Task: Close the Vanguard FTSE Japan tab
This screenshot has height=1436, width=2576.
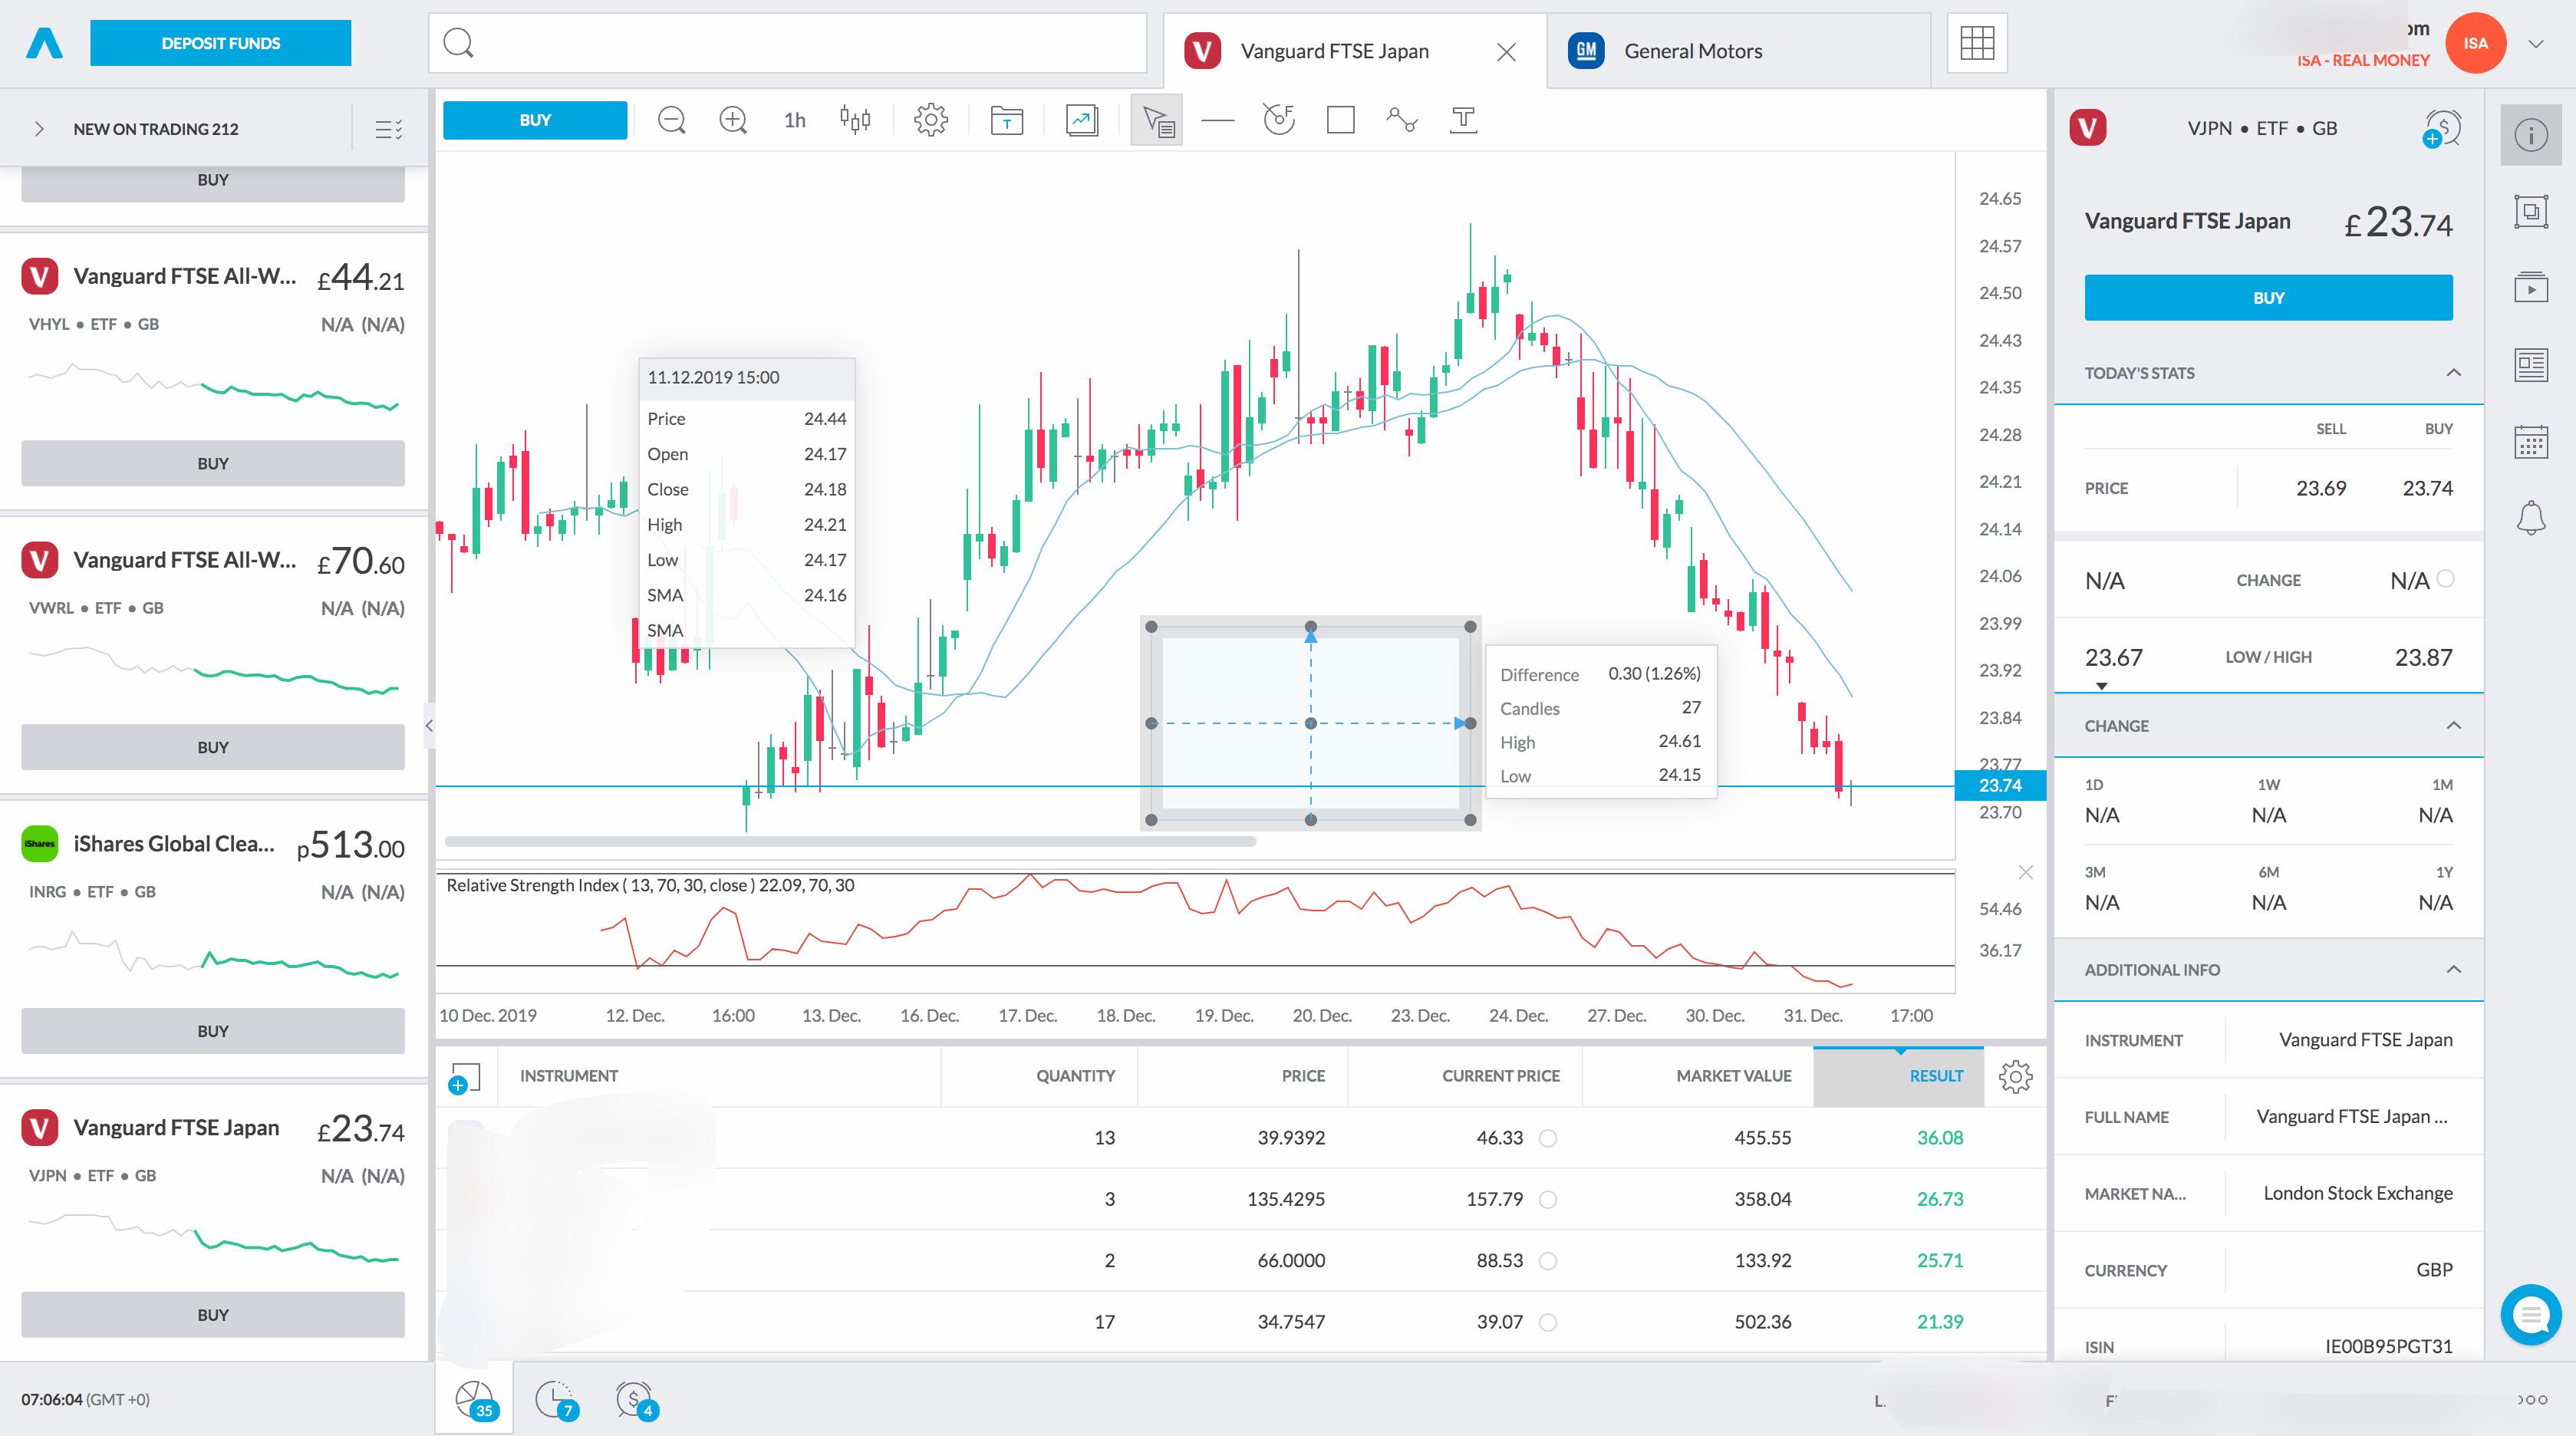Action: [1506, 52]
